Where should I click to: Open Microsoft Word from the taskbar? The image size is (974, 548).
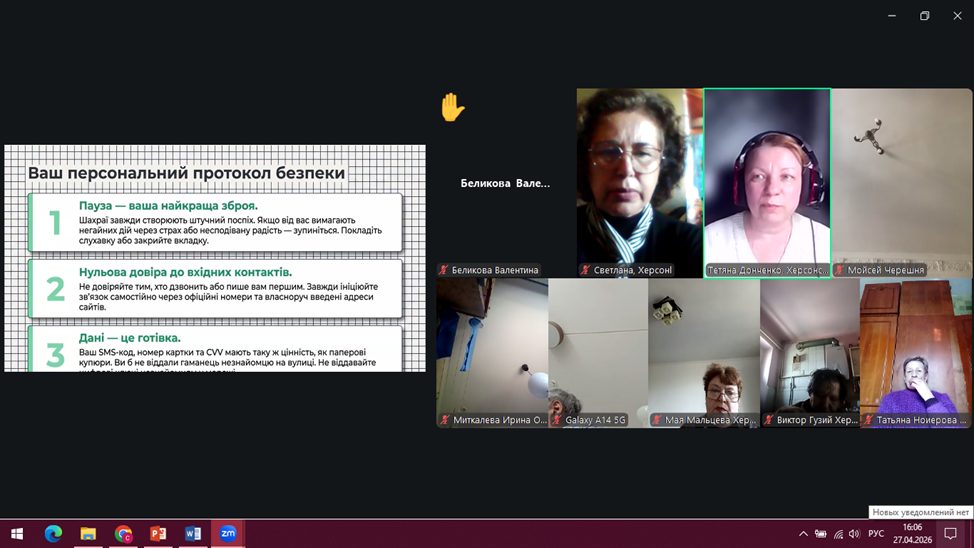point(193,533)
